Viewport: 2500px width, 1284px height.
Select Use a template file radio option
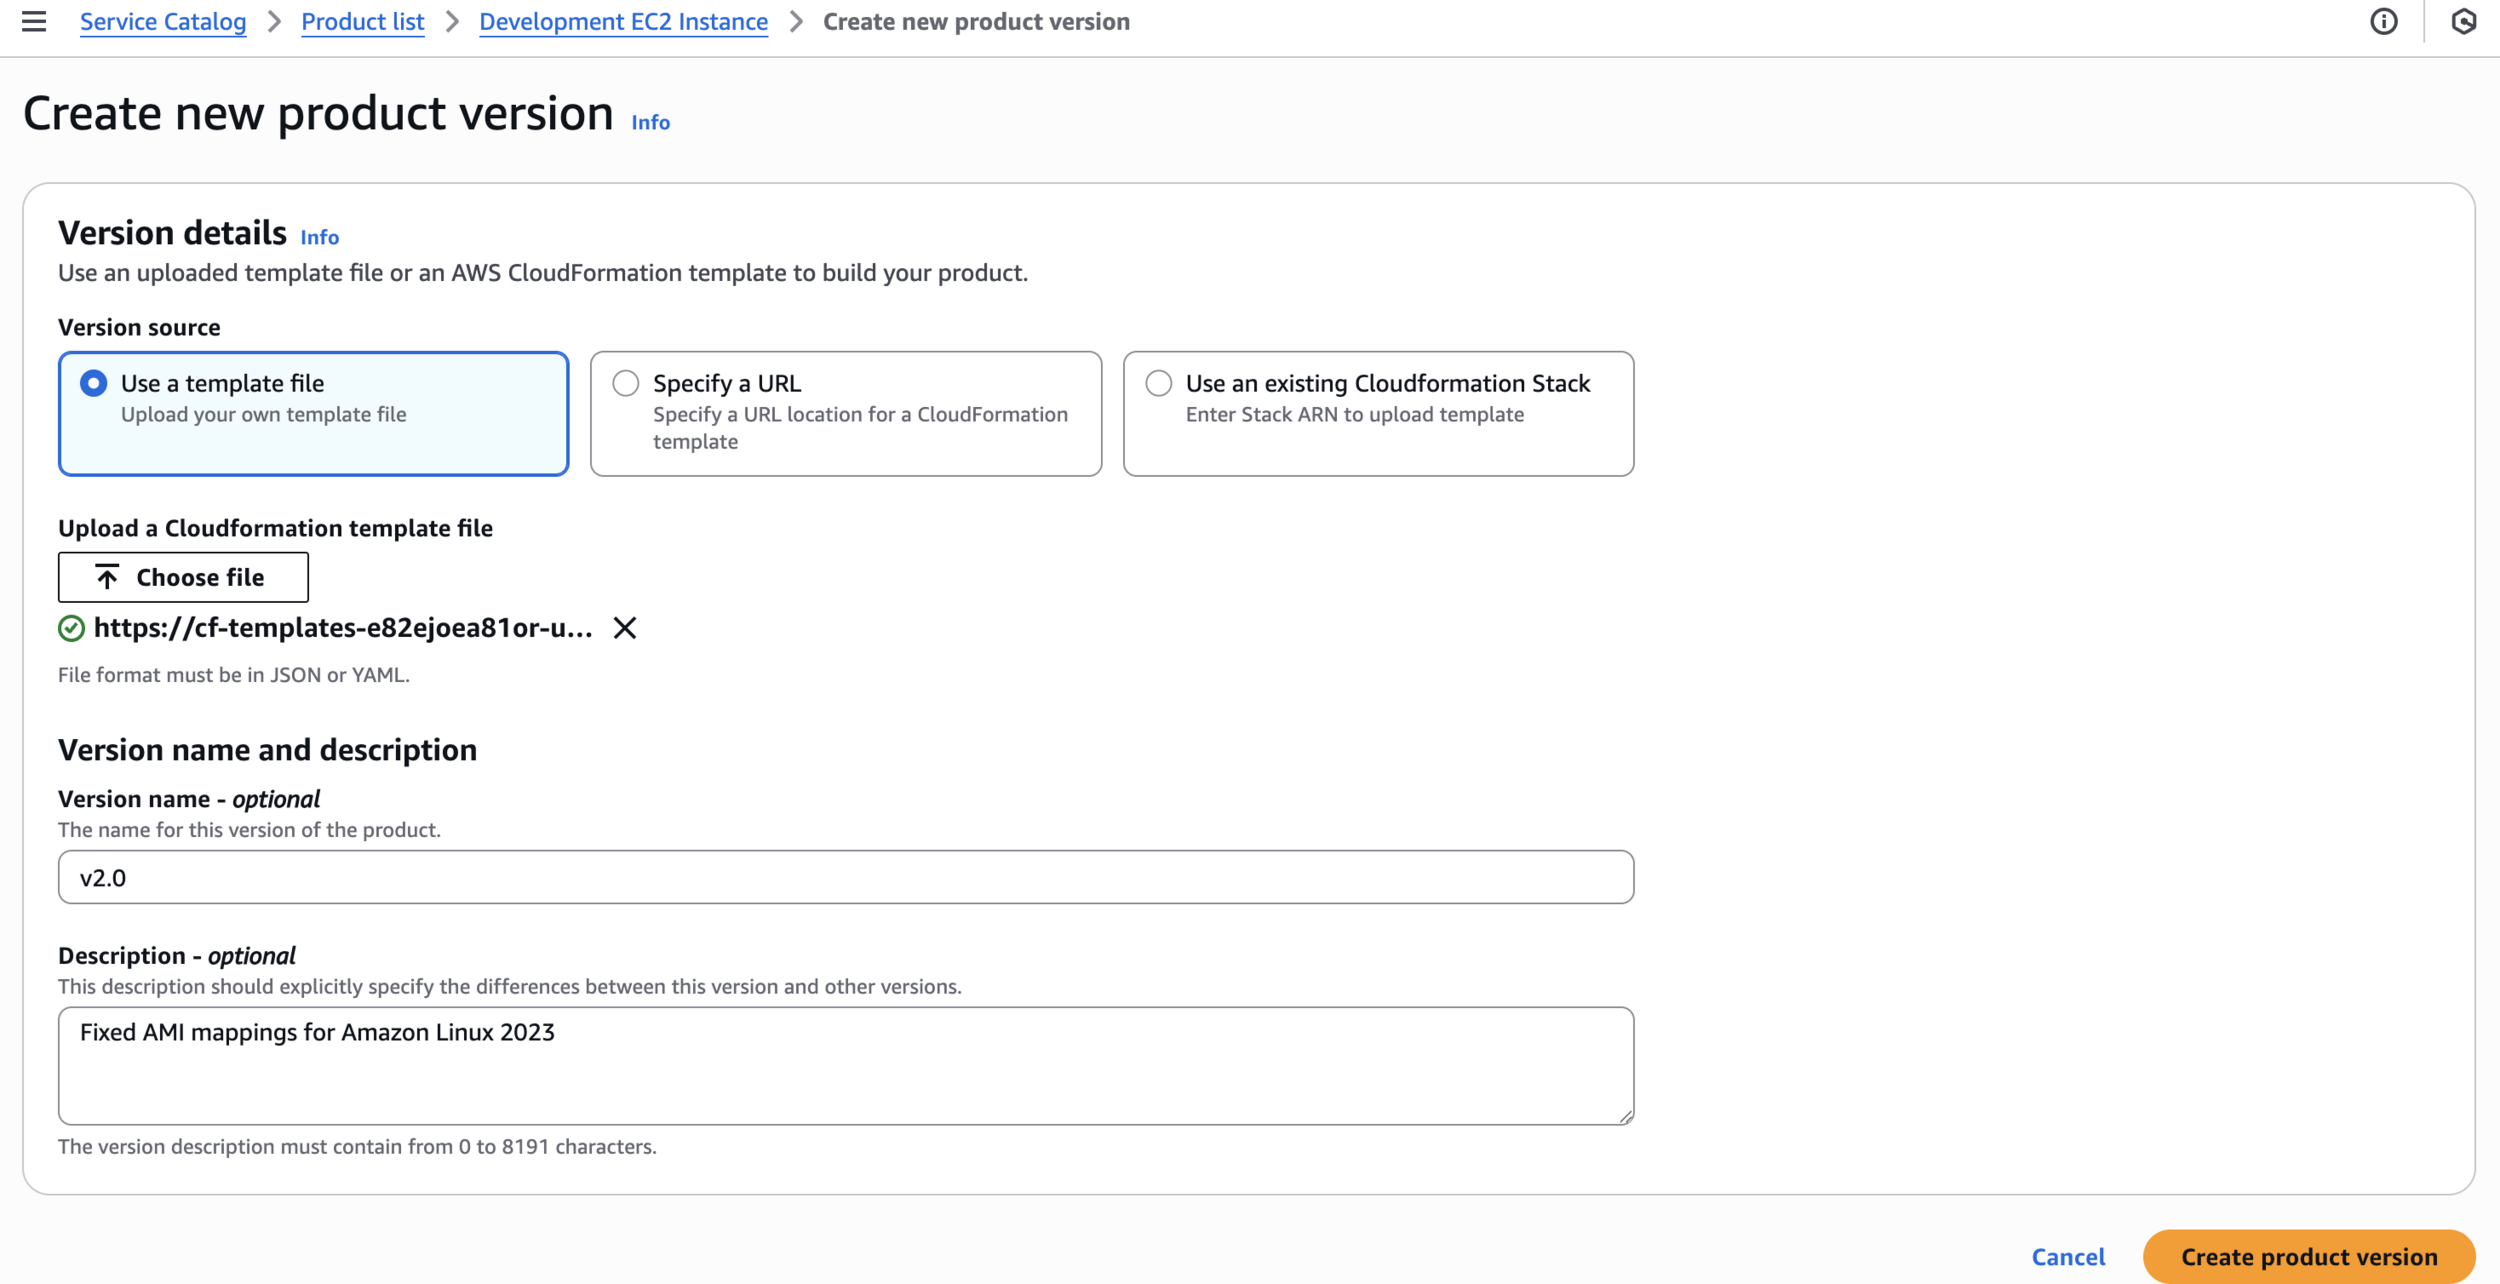[94, 384]
